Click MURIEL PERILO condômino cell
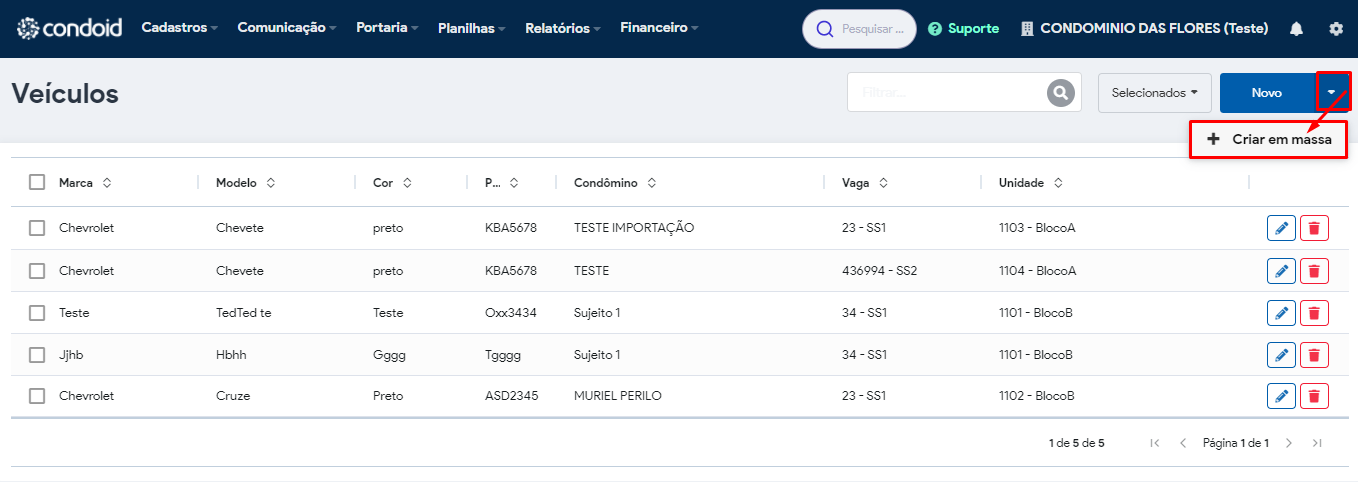 pos(618,396)
